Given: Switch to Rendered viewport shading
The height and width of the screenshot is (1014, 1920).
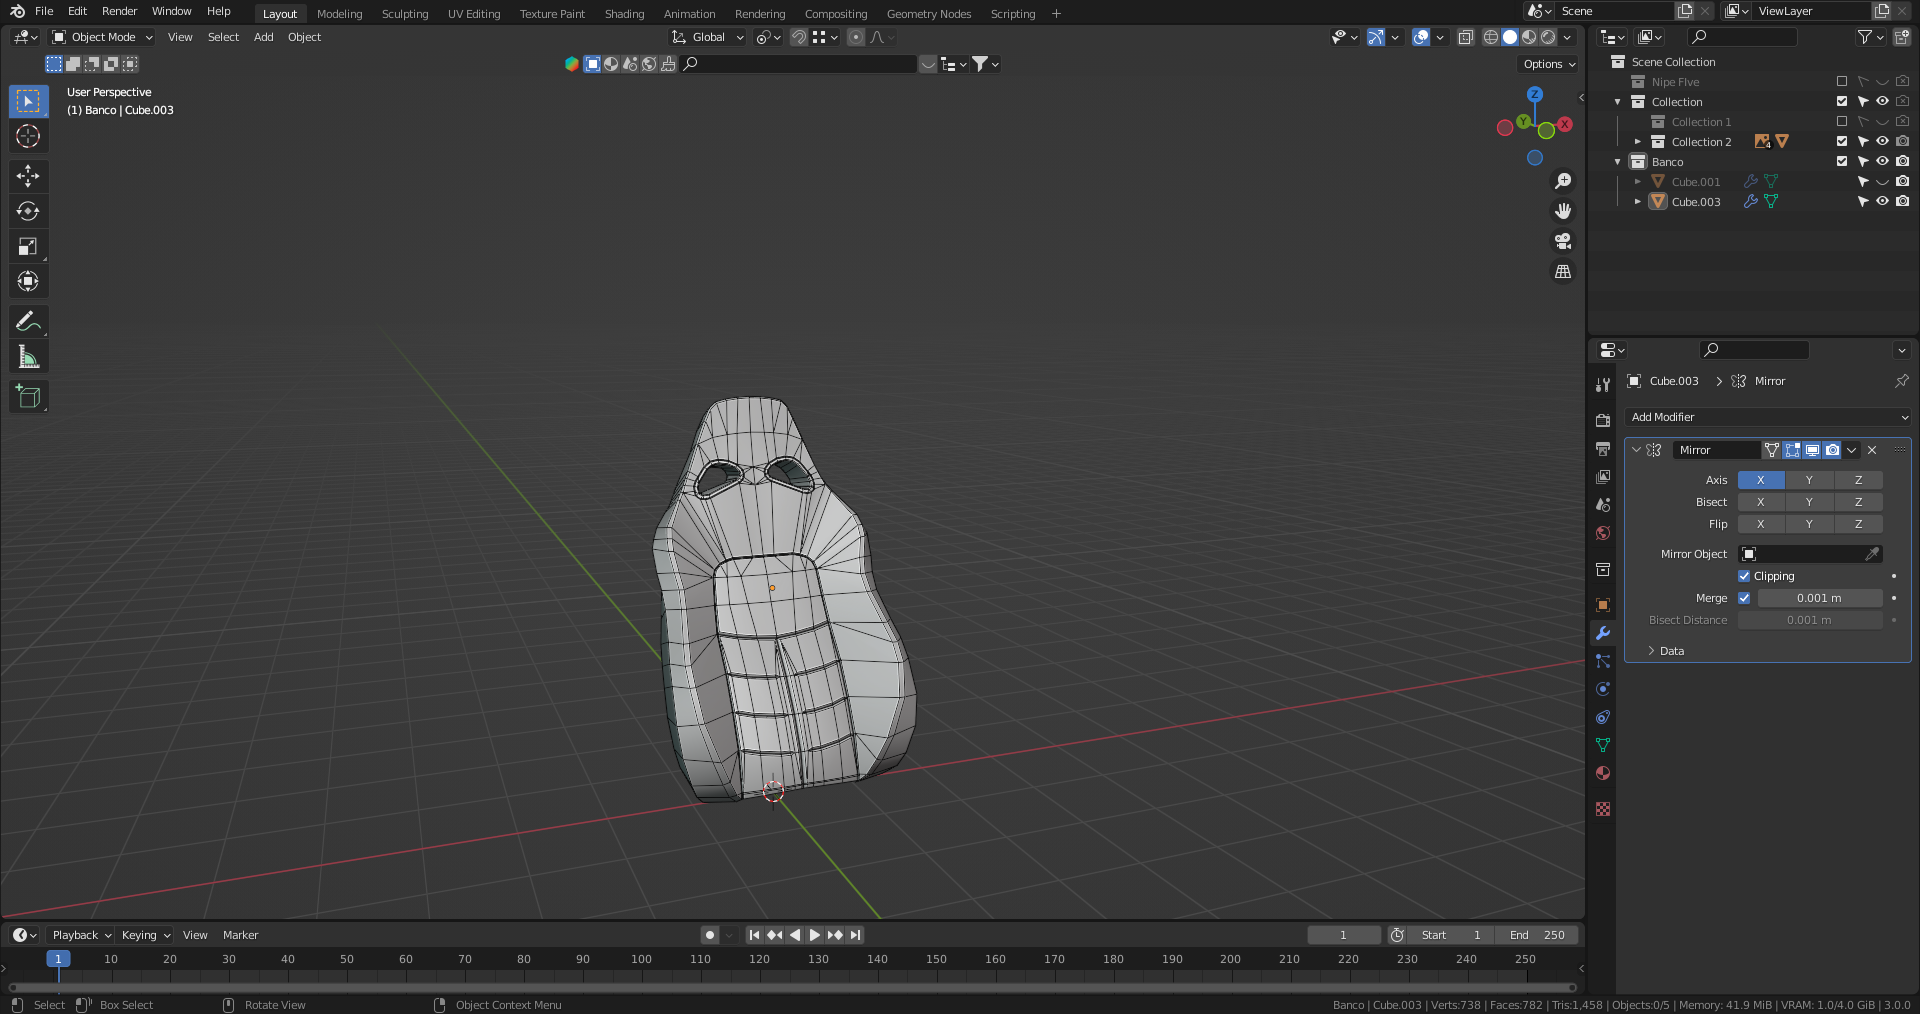Looking at the screenshot, I should (1548, 37).
